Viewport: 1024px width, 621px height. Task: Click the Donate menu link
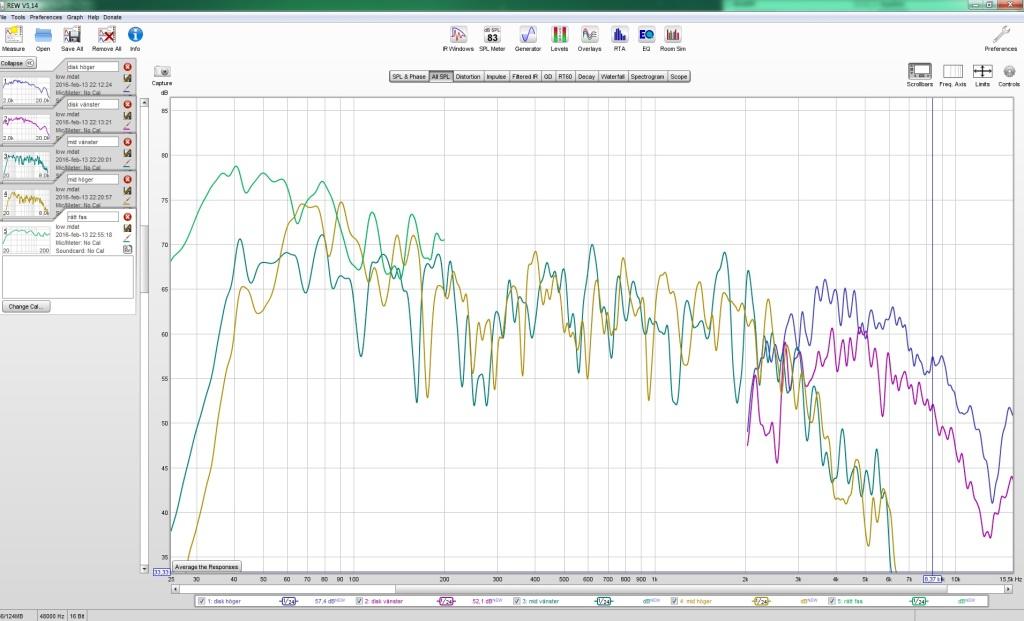click(112, 17)
